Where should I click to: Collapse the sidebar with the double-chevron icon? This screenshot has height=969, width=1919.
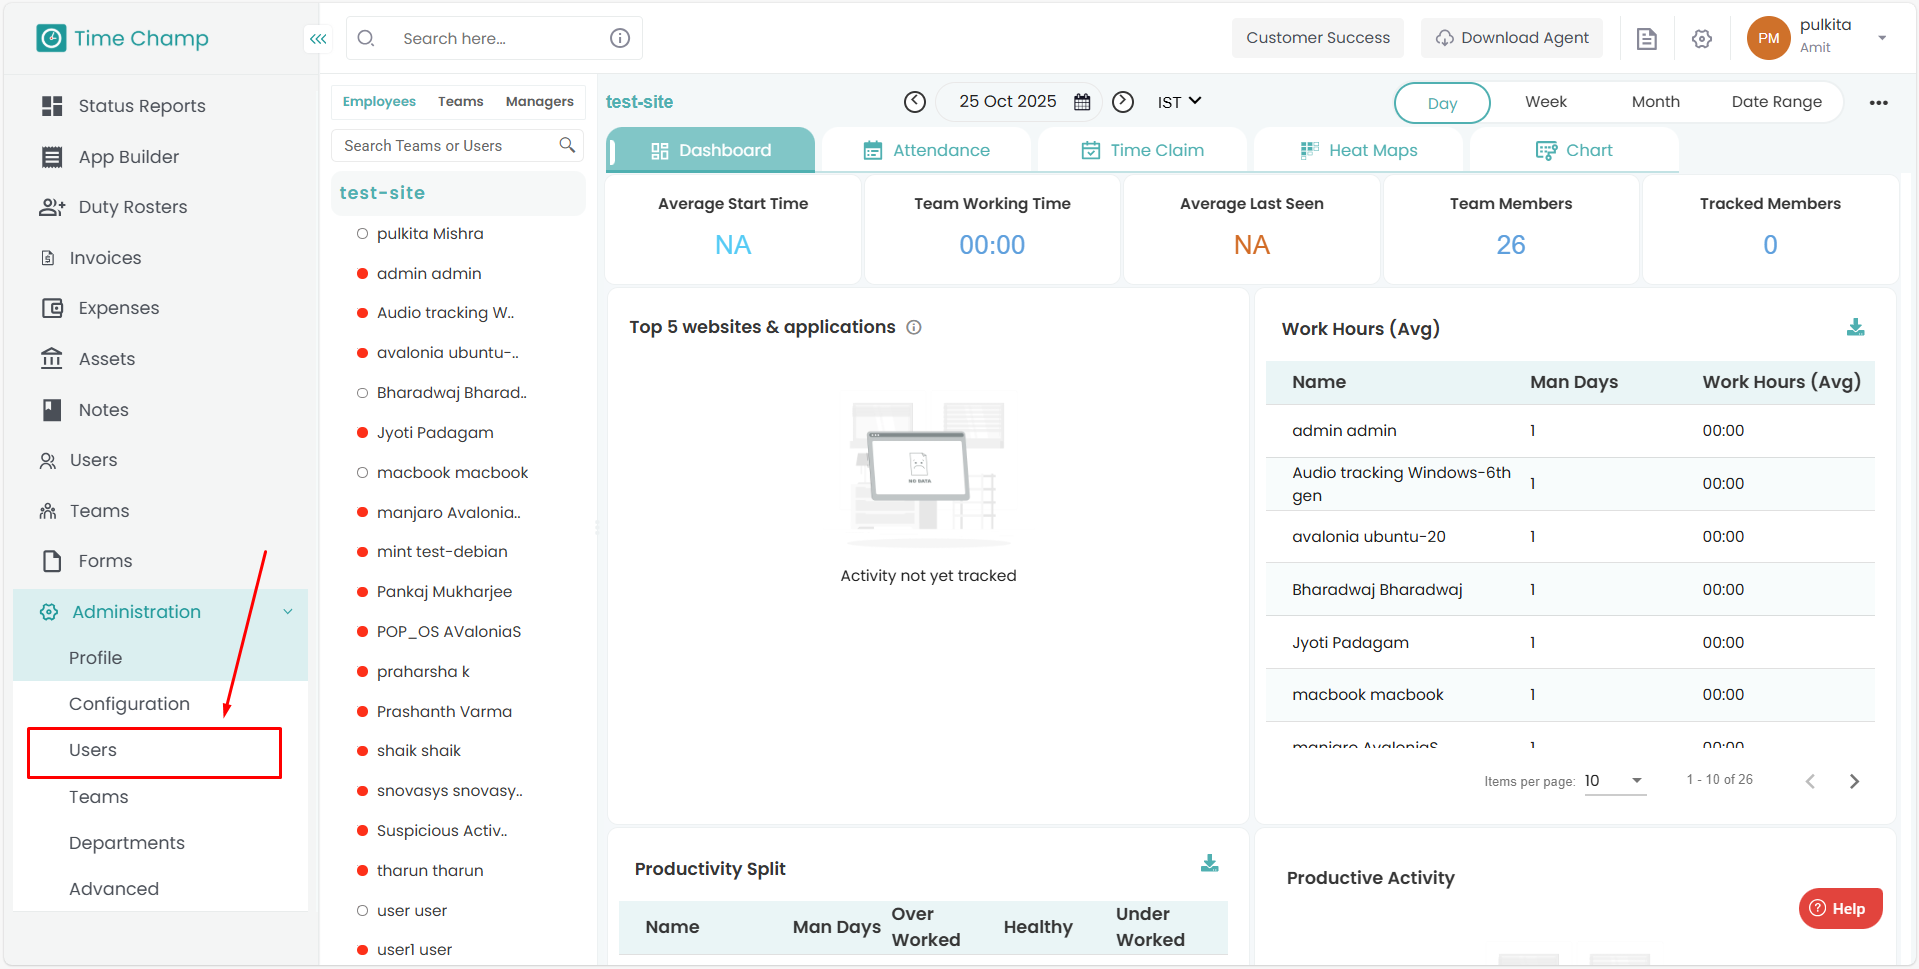pos(318,39)
